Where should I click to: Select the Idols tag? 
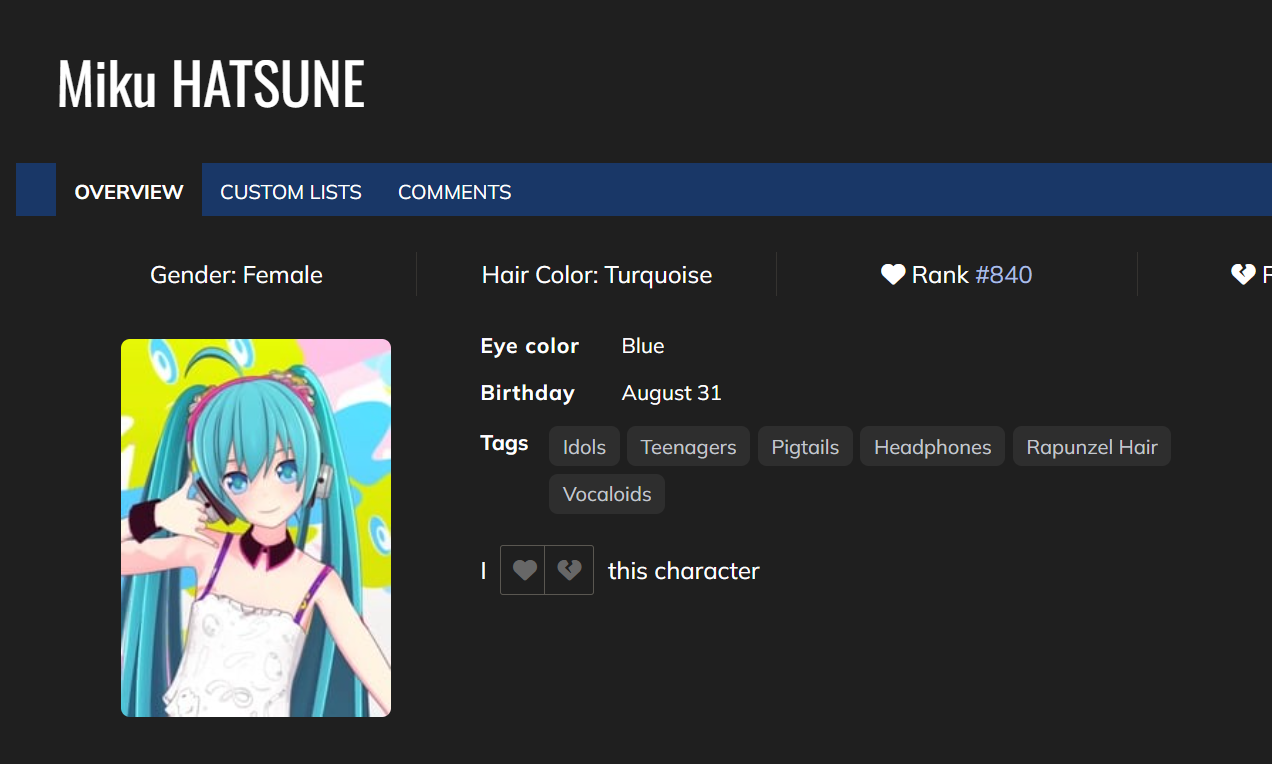tap(584, 447)
